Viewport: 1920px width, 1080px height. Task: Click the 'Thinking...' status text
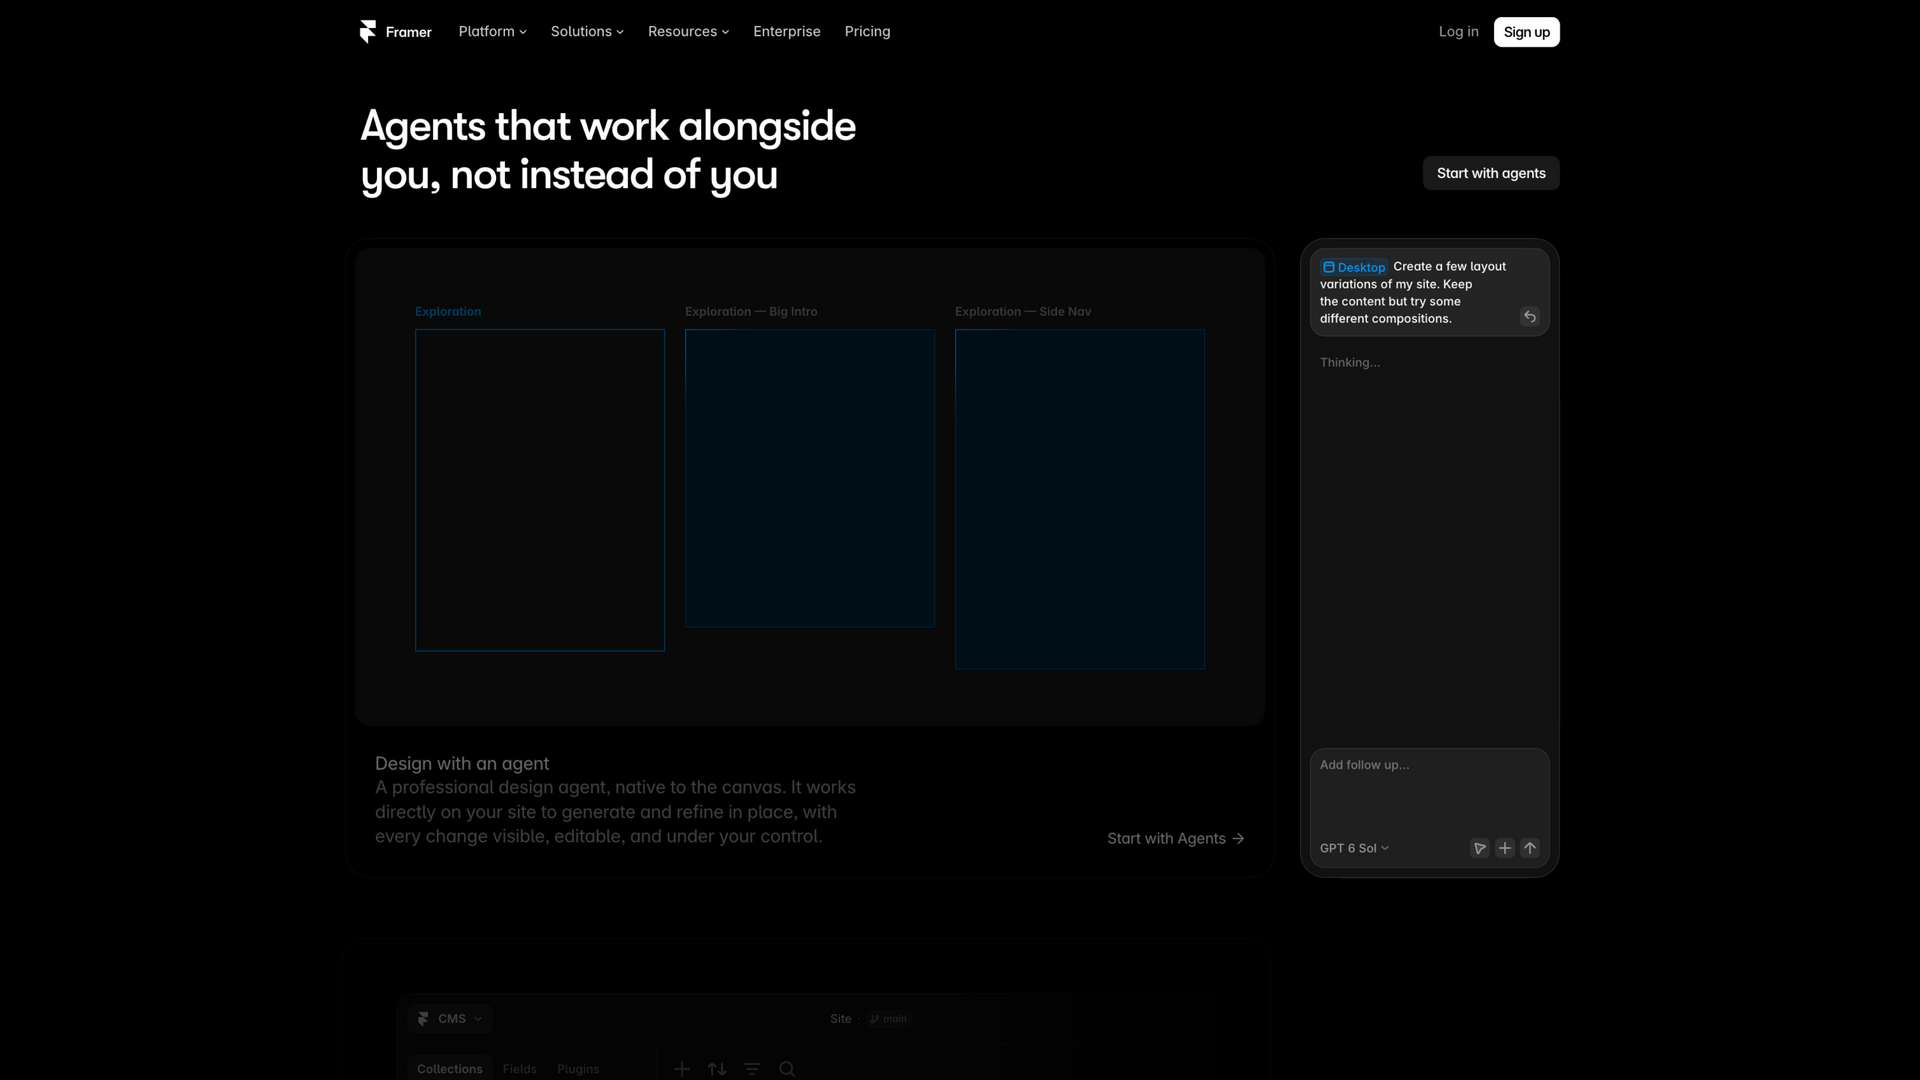click(x=1349, y=363)
